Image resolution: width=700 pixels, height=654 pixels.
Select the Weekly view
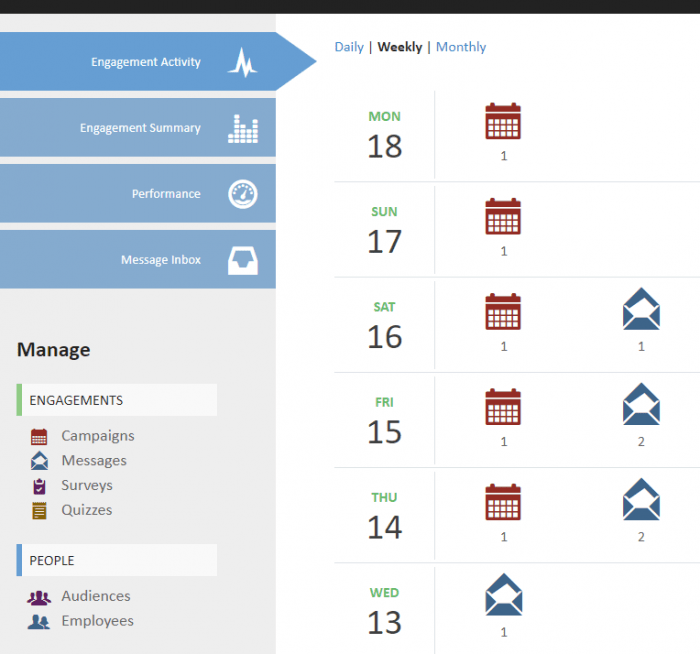400,47
